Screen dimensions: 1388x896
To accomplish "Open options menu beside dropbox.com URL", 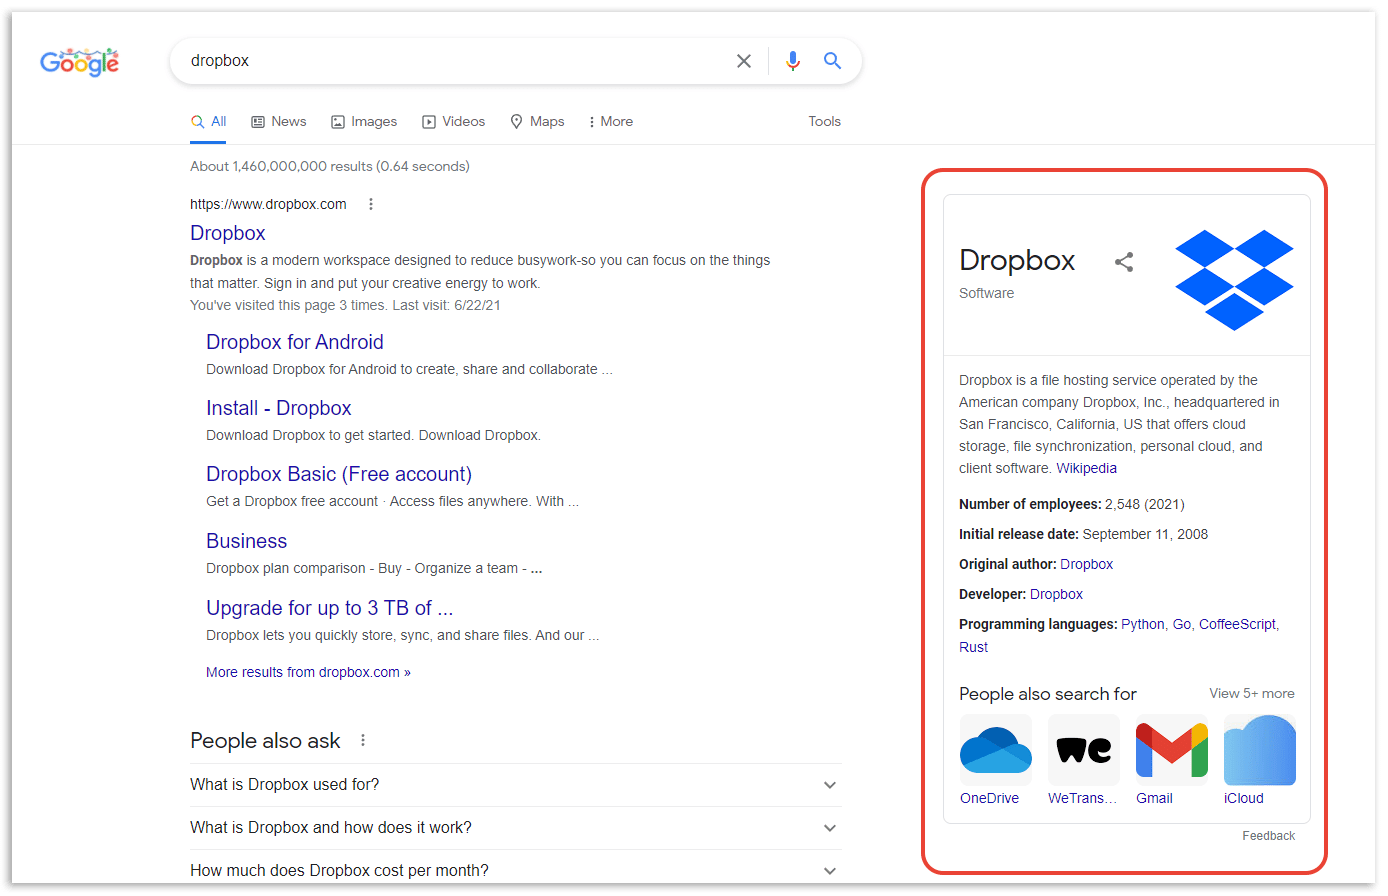I will coord(371,204).
